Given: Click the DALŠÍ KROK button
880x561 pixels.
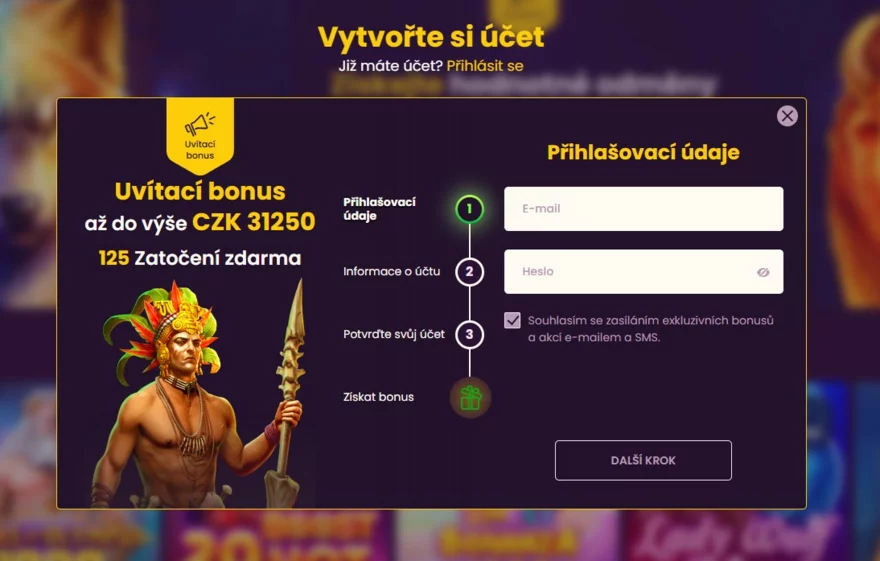Looking at the screenshot, I should [x=643, y=461].
